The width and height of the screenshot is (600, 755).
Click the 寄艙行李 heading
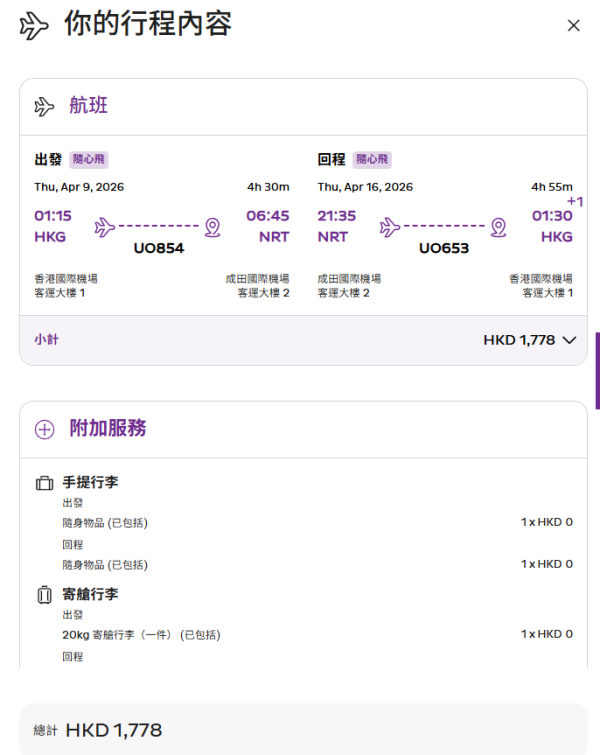click(90, 594)
